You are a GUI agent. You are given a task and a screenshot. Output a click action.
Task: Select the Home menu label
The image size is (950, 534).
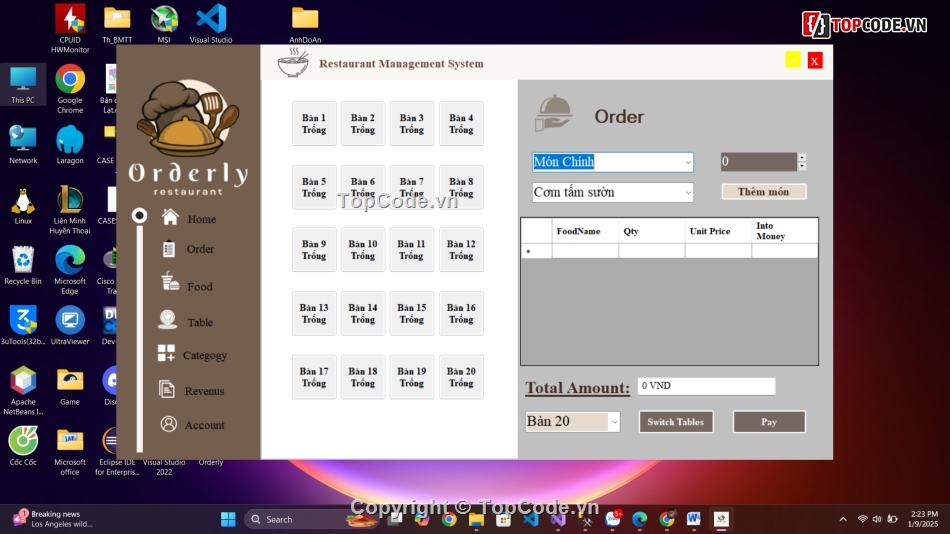(x=202, y=219)
